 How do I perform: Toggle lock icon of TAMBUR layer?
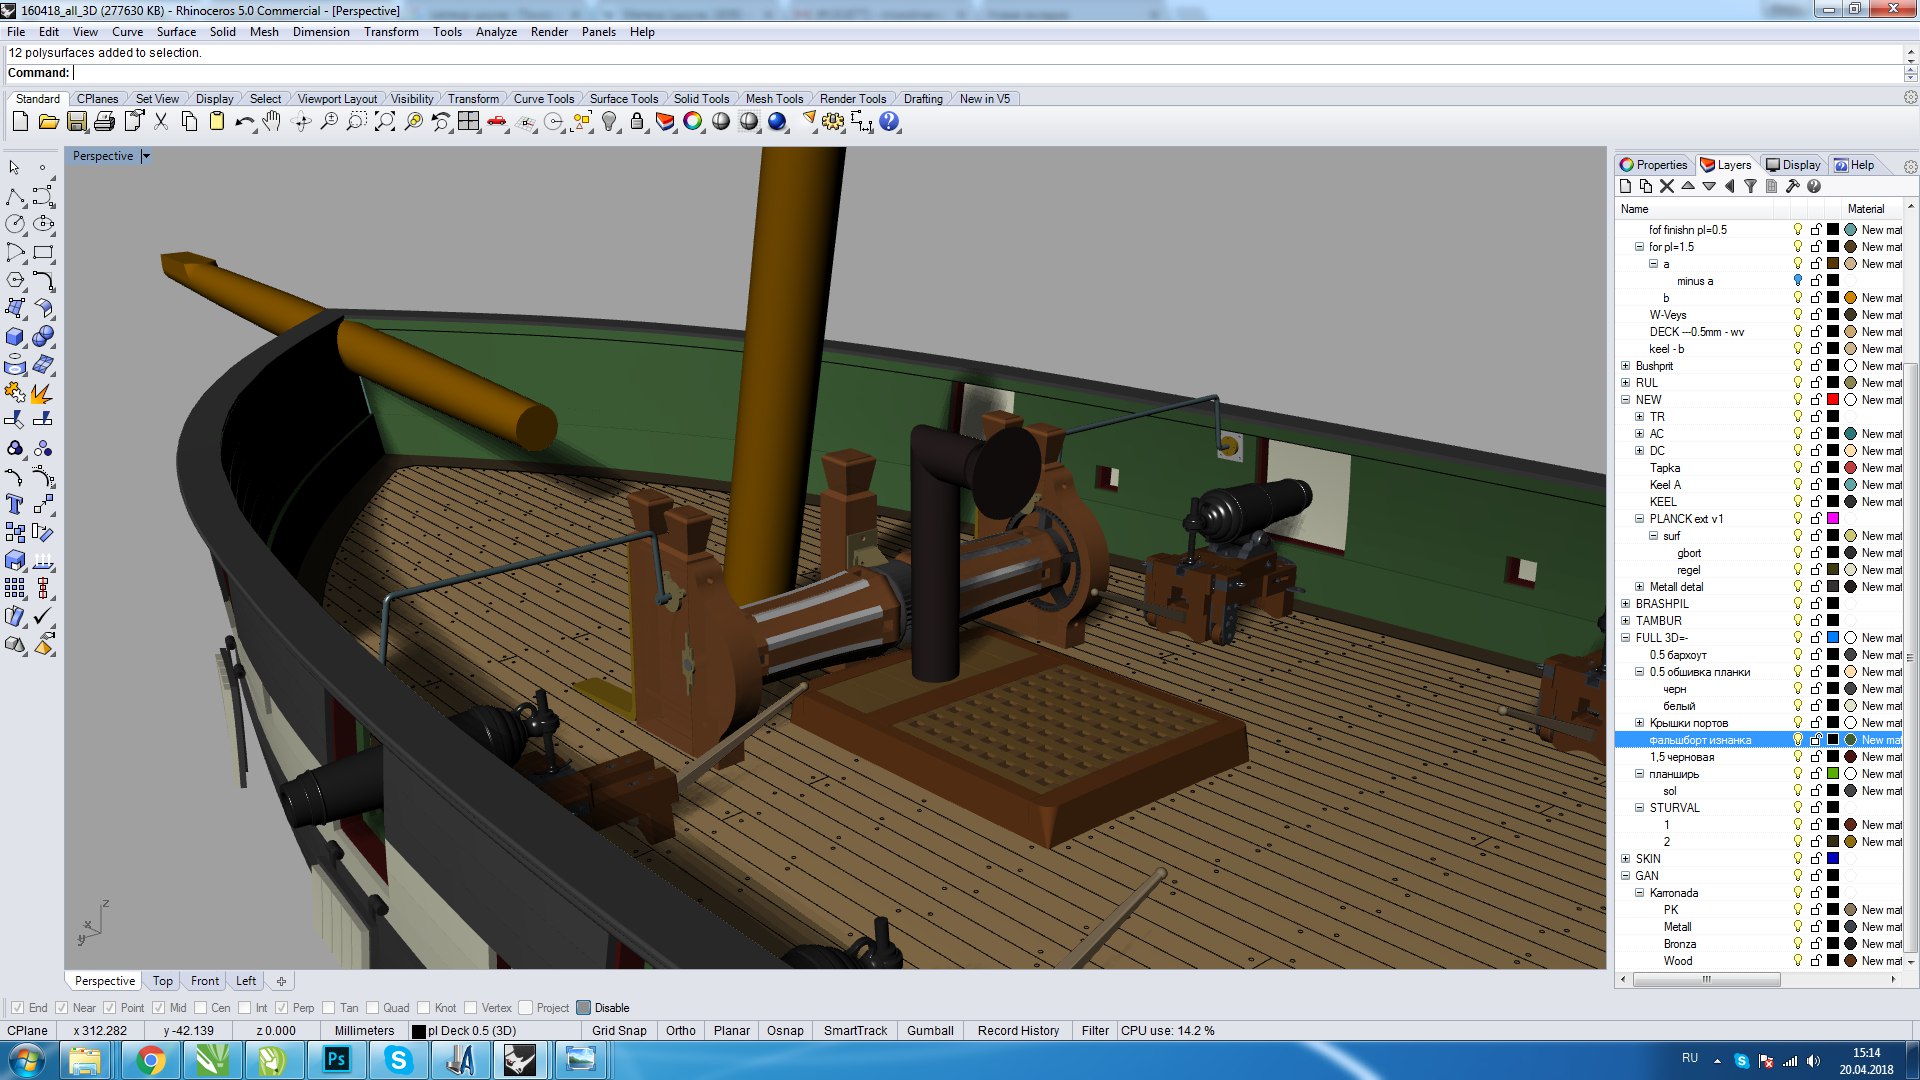click(x=1816, y=621)
